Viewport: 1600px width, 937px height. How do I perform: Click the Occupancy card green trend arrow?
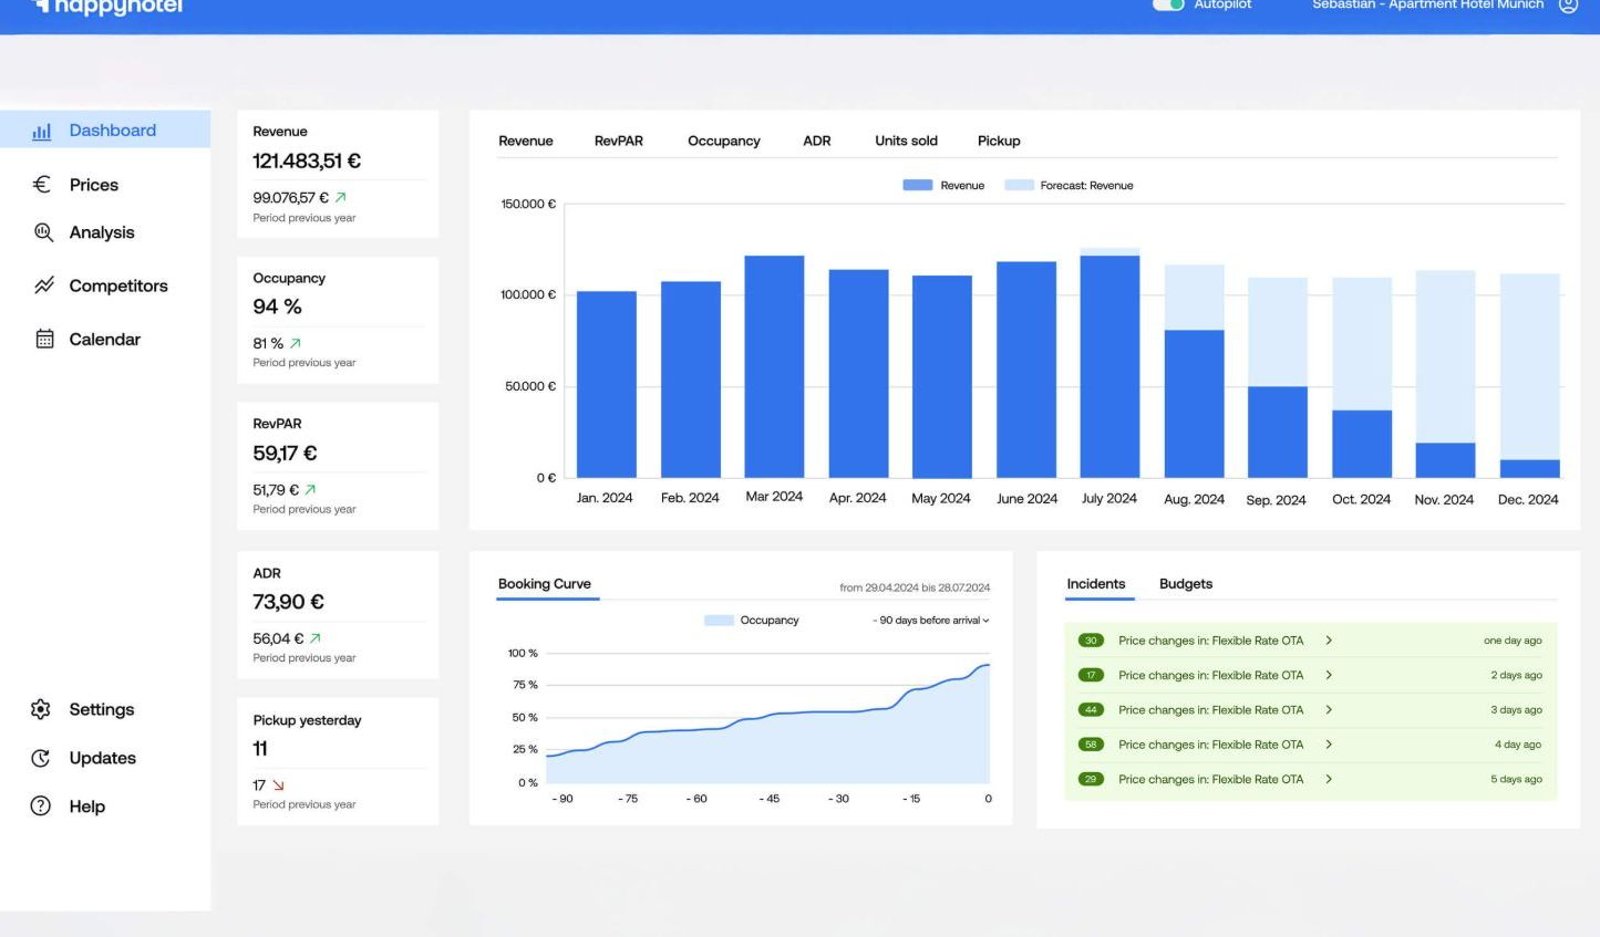pyautogui.click(x=296, y=343)
